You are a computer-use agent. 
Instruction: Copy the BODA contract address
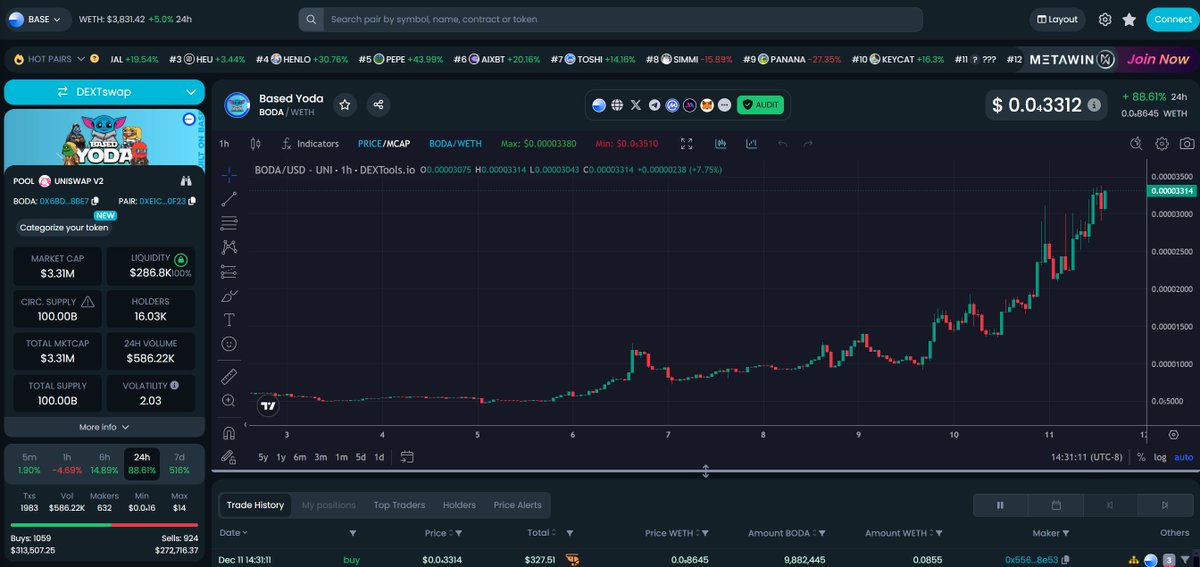pos(95,201)
